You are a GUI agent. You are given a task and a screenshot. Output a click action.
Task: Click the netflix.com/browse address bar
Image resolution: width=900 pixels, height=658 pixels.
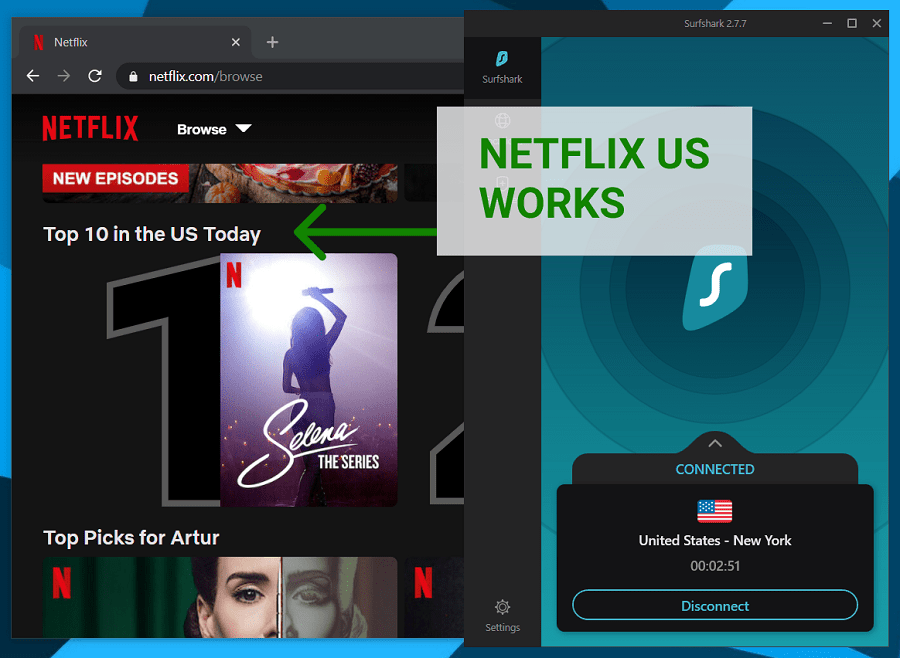click(x=290, y=76)
